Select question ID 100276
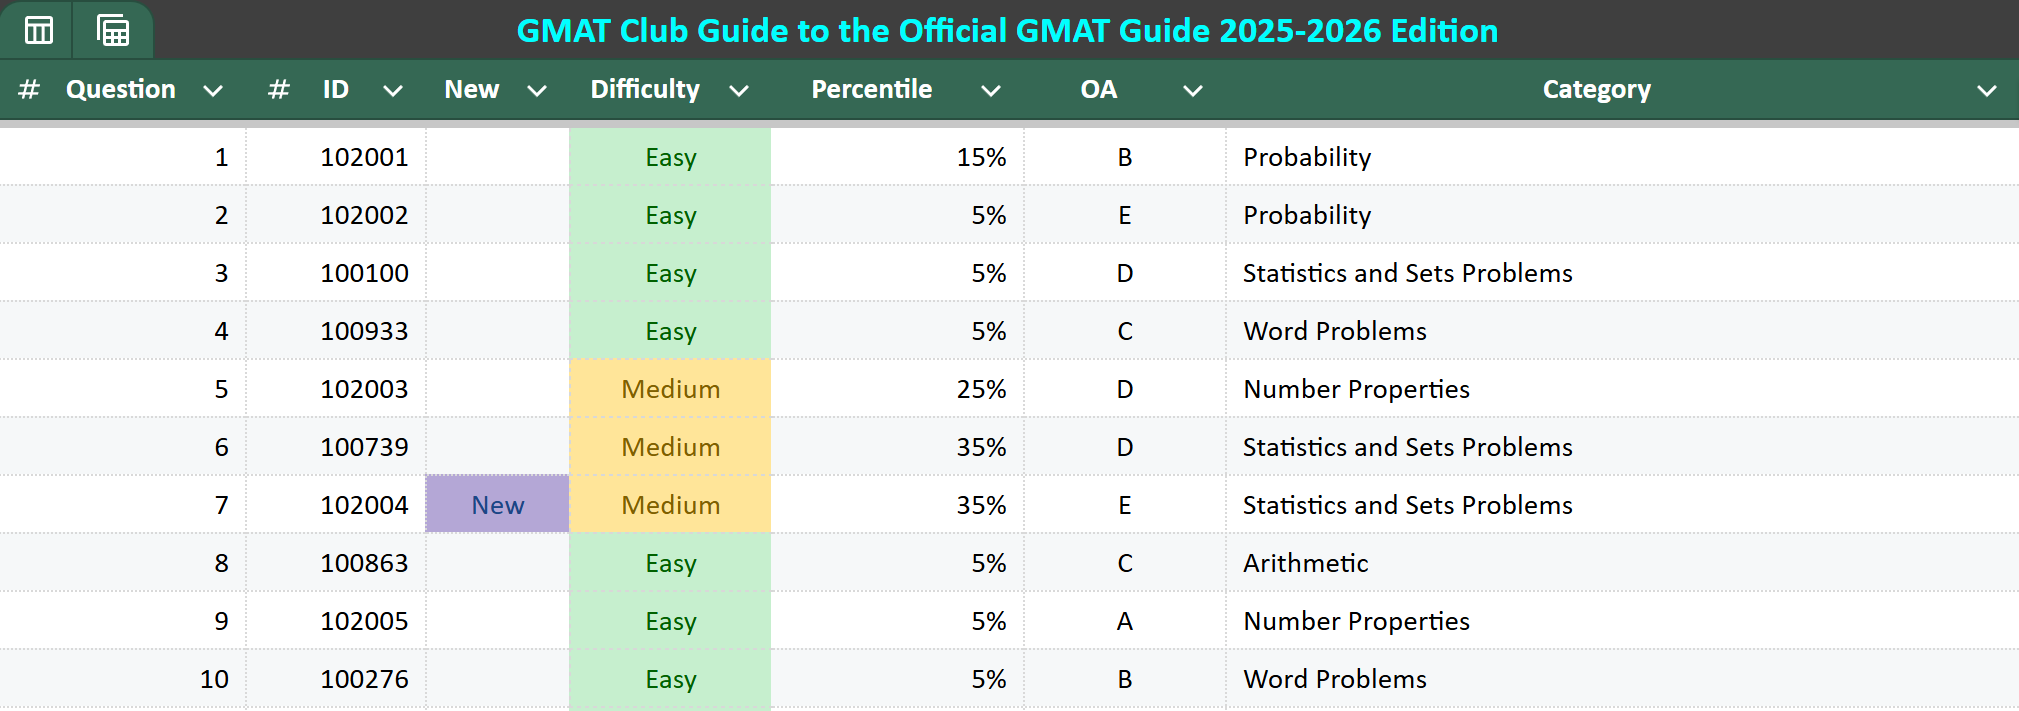Screen dimensions: 2019x711 click(364, 679)
